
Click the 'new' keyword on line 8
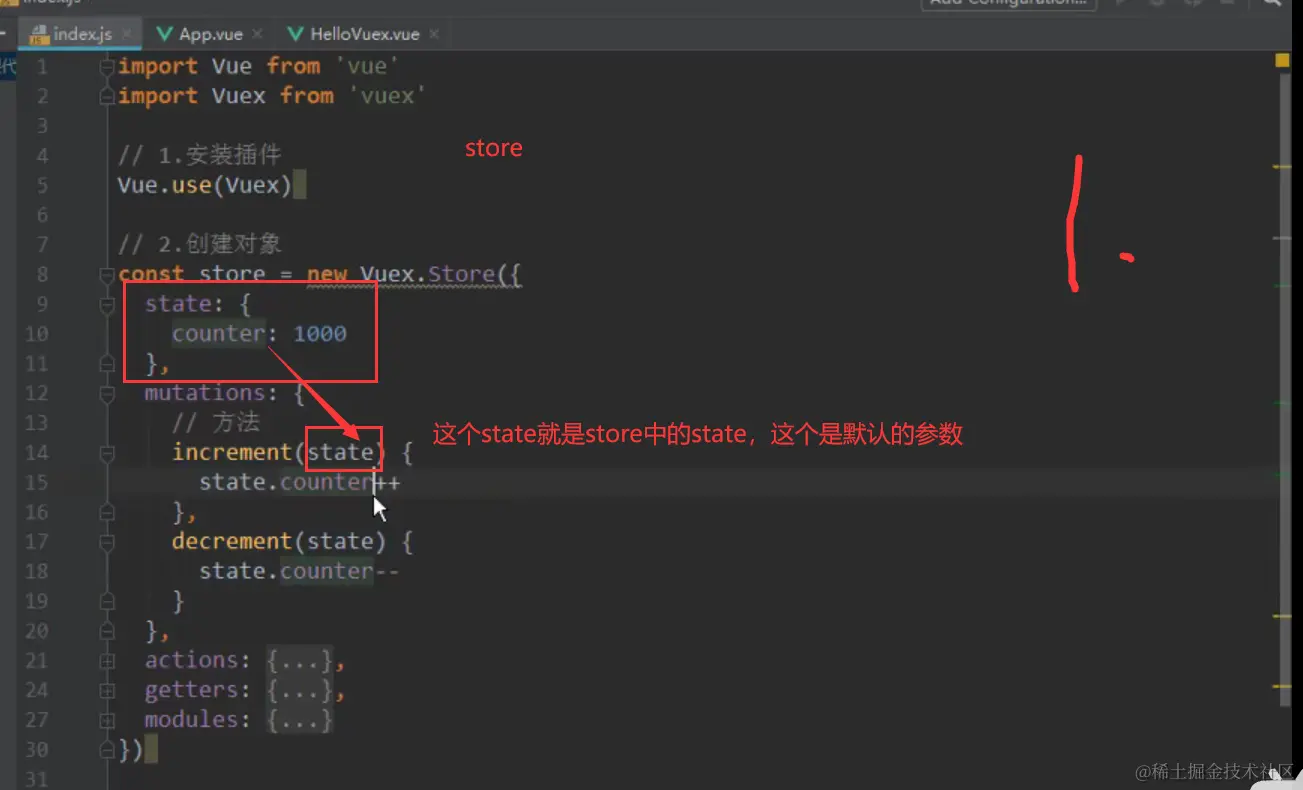326,275
